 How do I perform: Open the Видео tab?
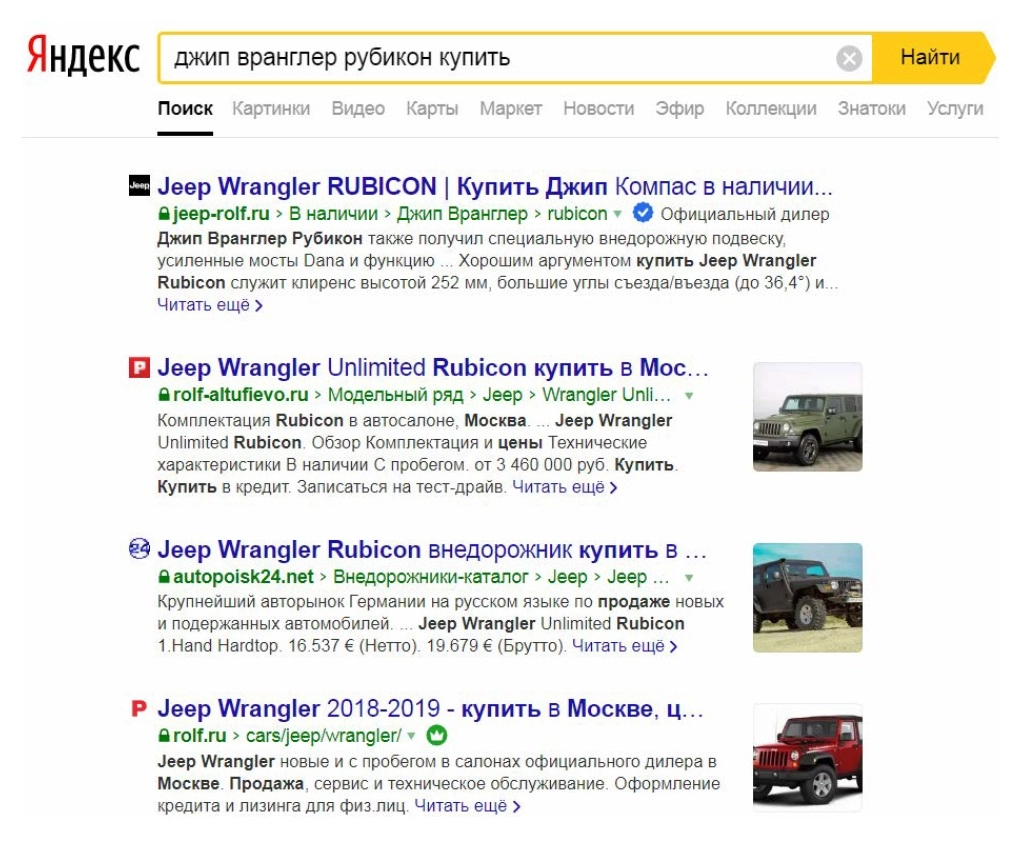coord(358,108)
